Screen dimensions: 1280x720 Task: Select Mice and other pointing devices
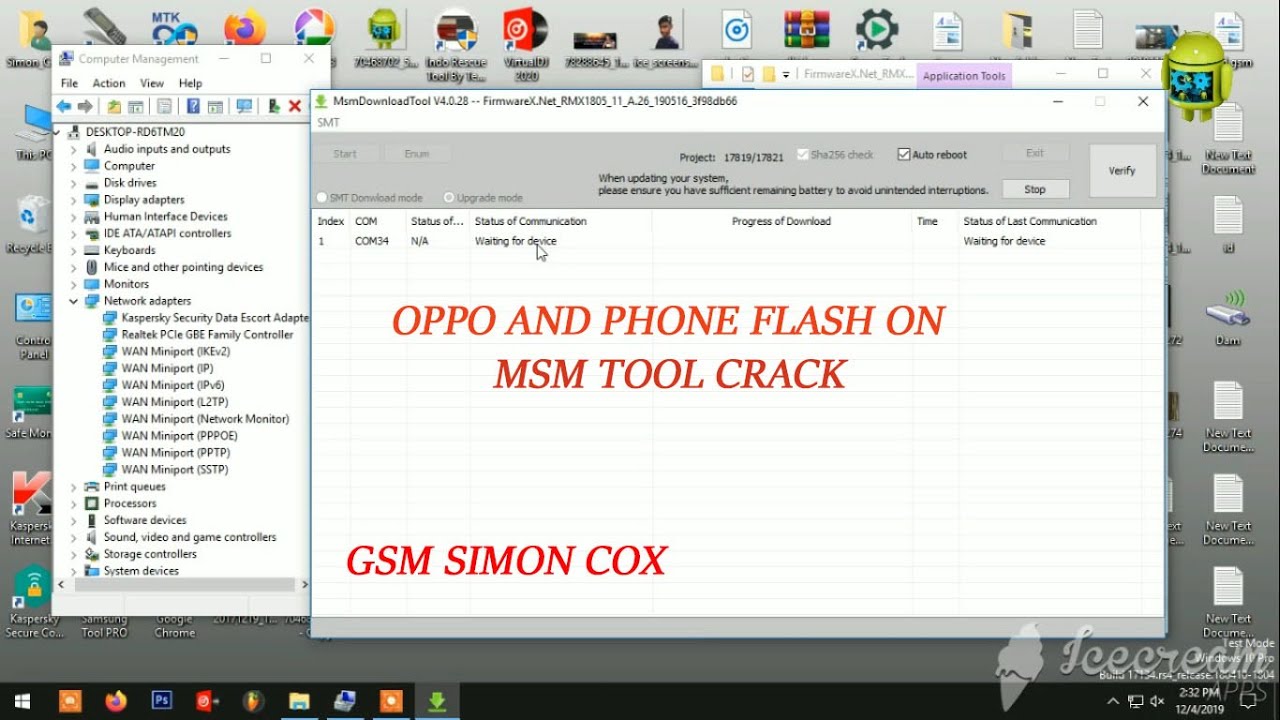[x=183, y=267]
